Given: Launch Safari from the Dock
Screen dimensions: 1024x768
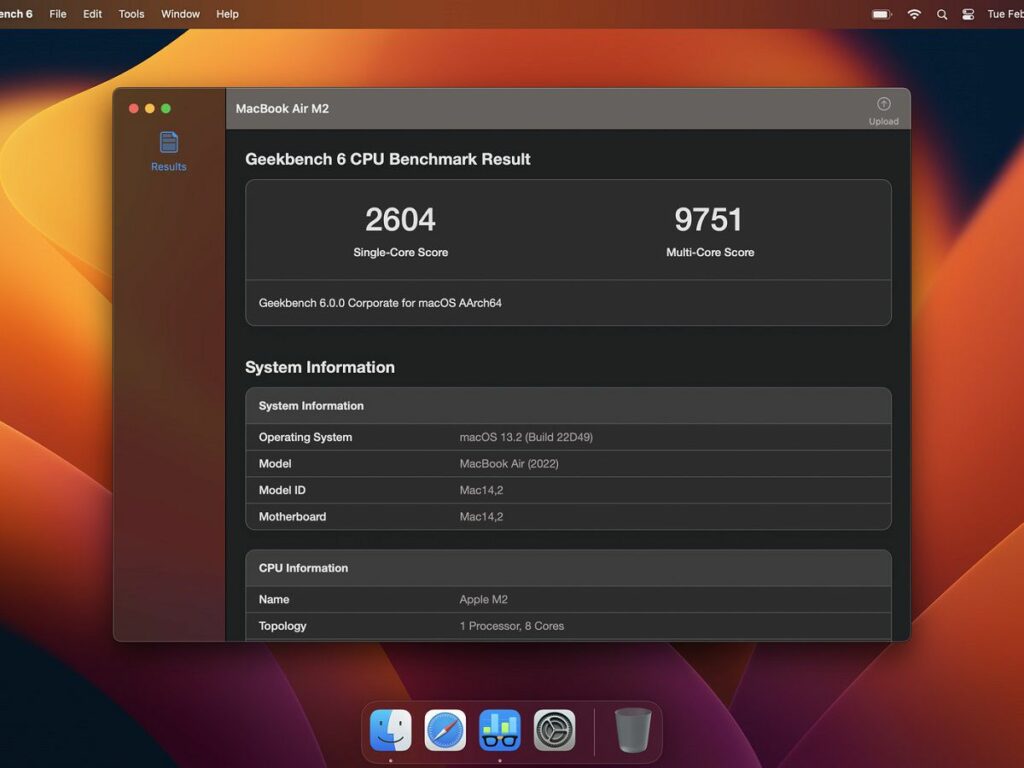Looking at the screenshot, I should tap(445, 730).
